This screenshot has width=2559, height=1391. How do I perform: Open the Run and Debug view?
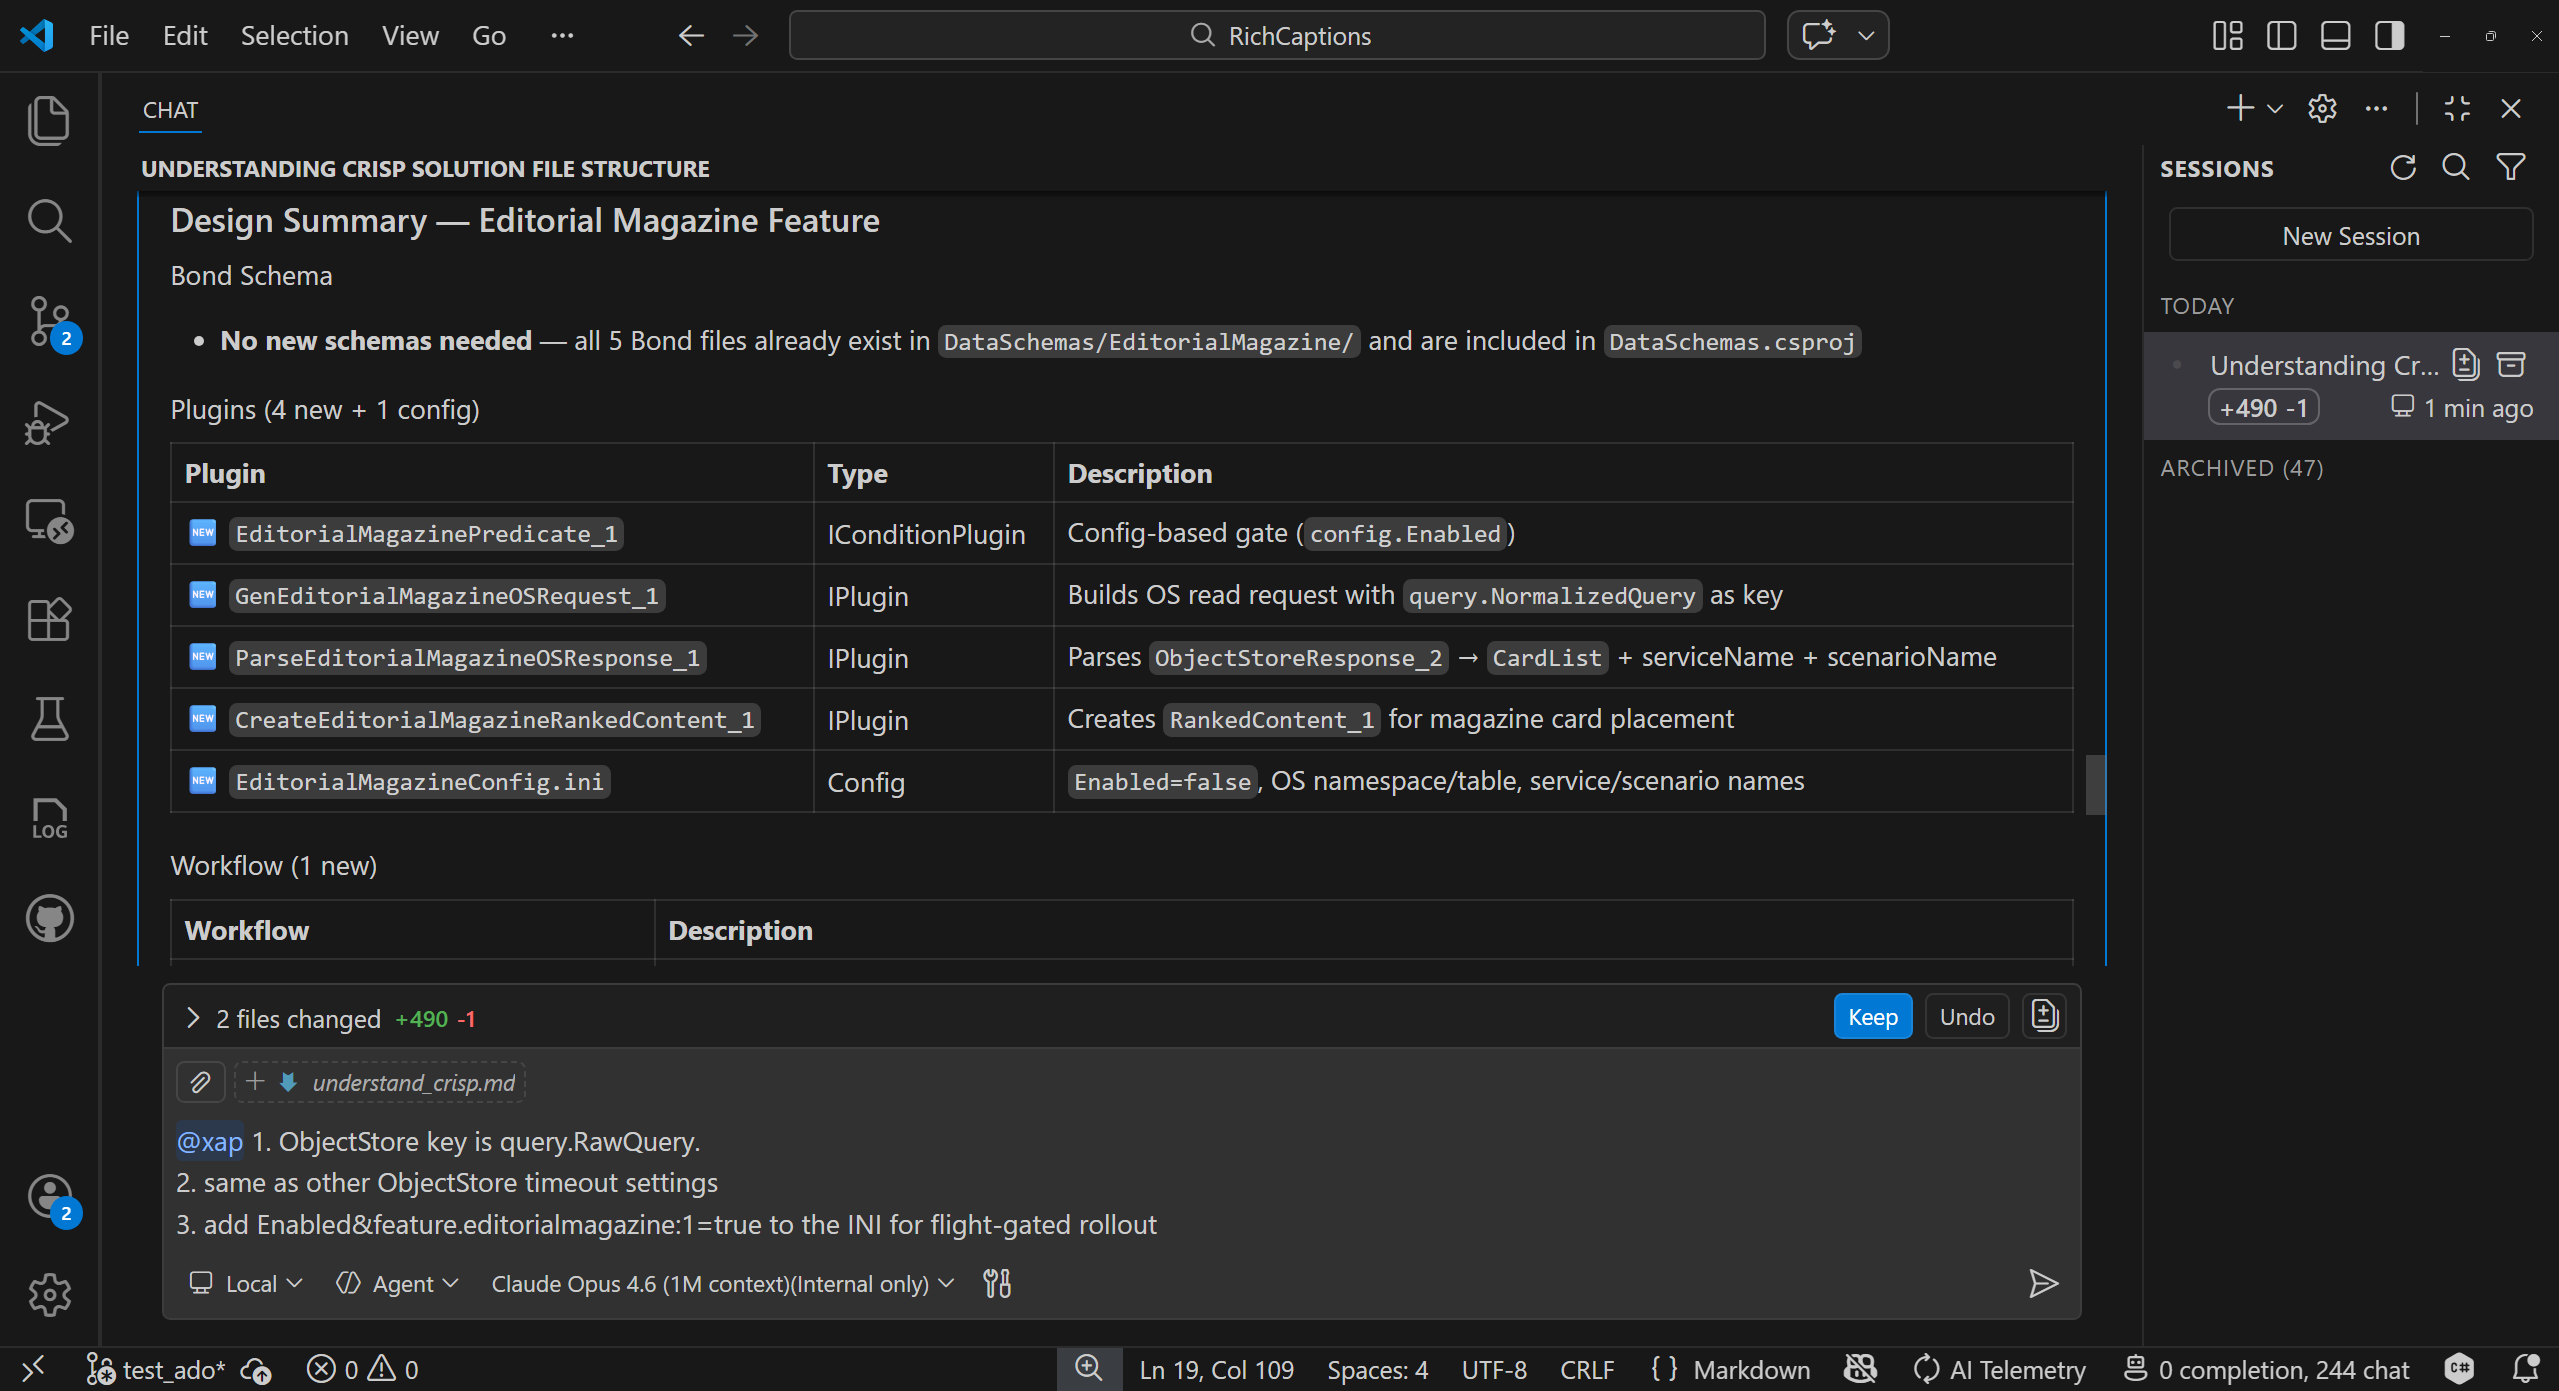48,422
